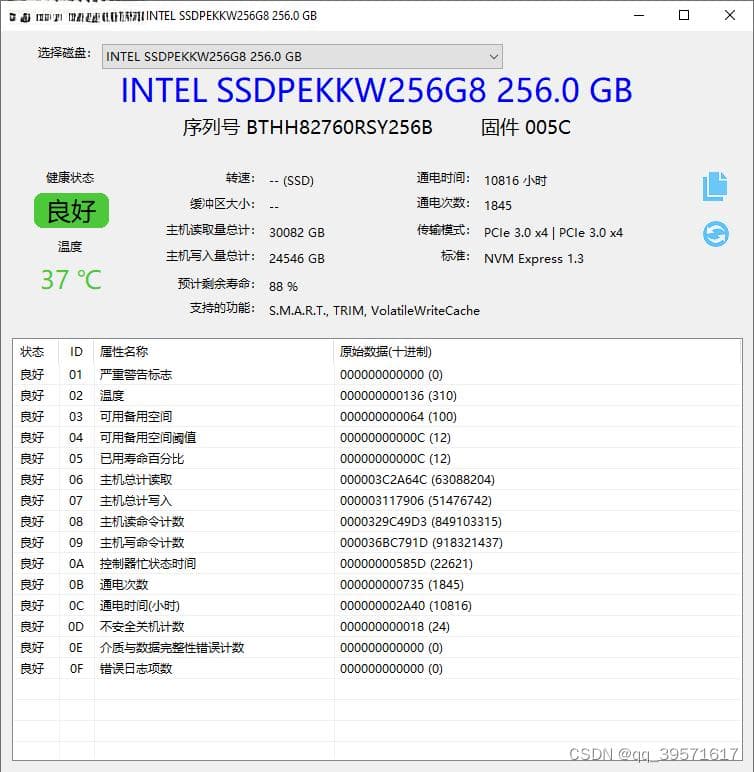Select the 严重警告标志 attribute row

[377, 375]
